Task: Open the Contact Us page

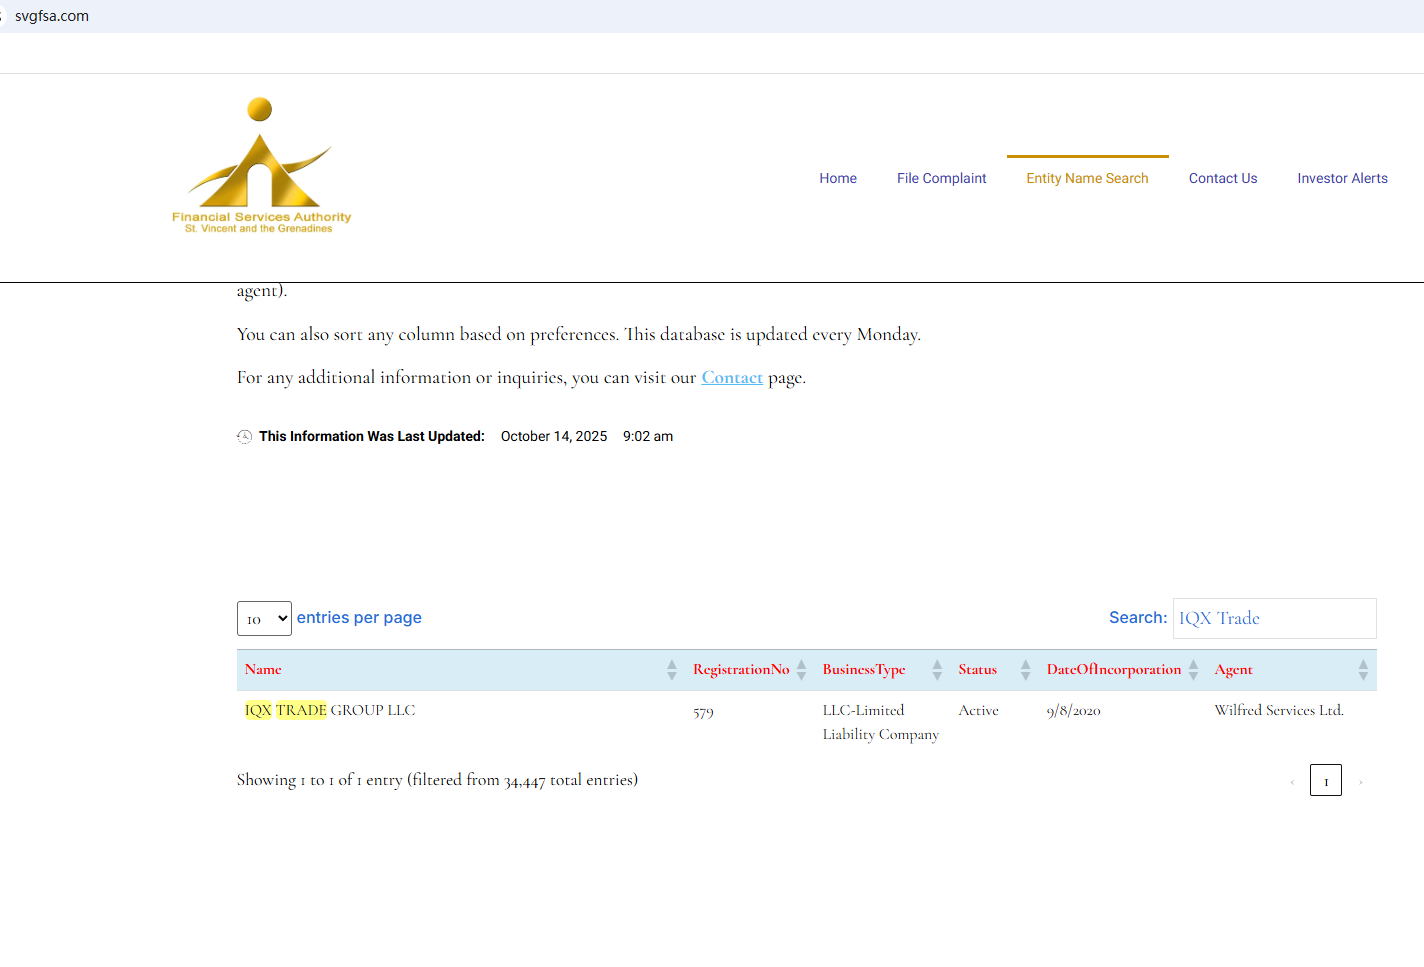Action: pyautogui.click(x=1223, y=178)
